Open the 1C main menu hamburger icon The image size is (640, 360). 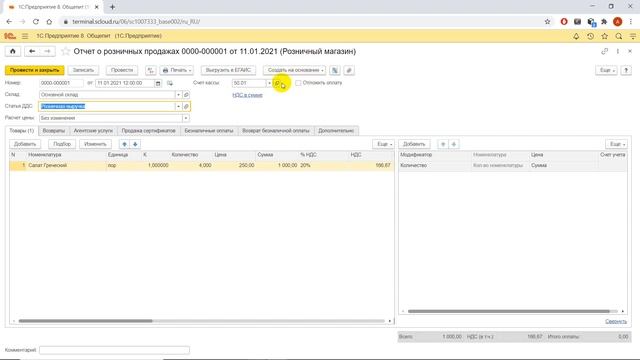pyautogui.click(x=25, y=36)
